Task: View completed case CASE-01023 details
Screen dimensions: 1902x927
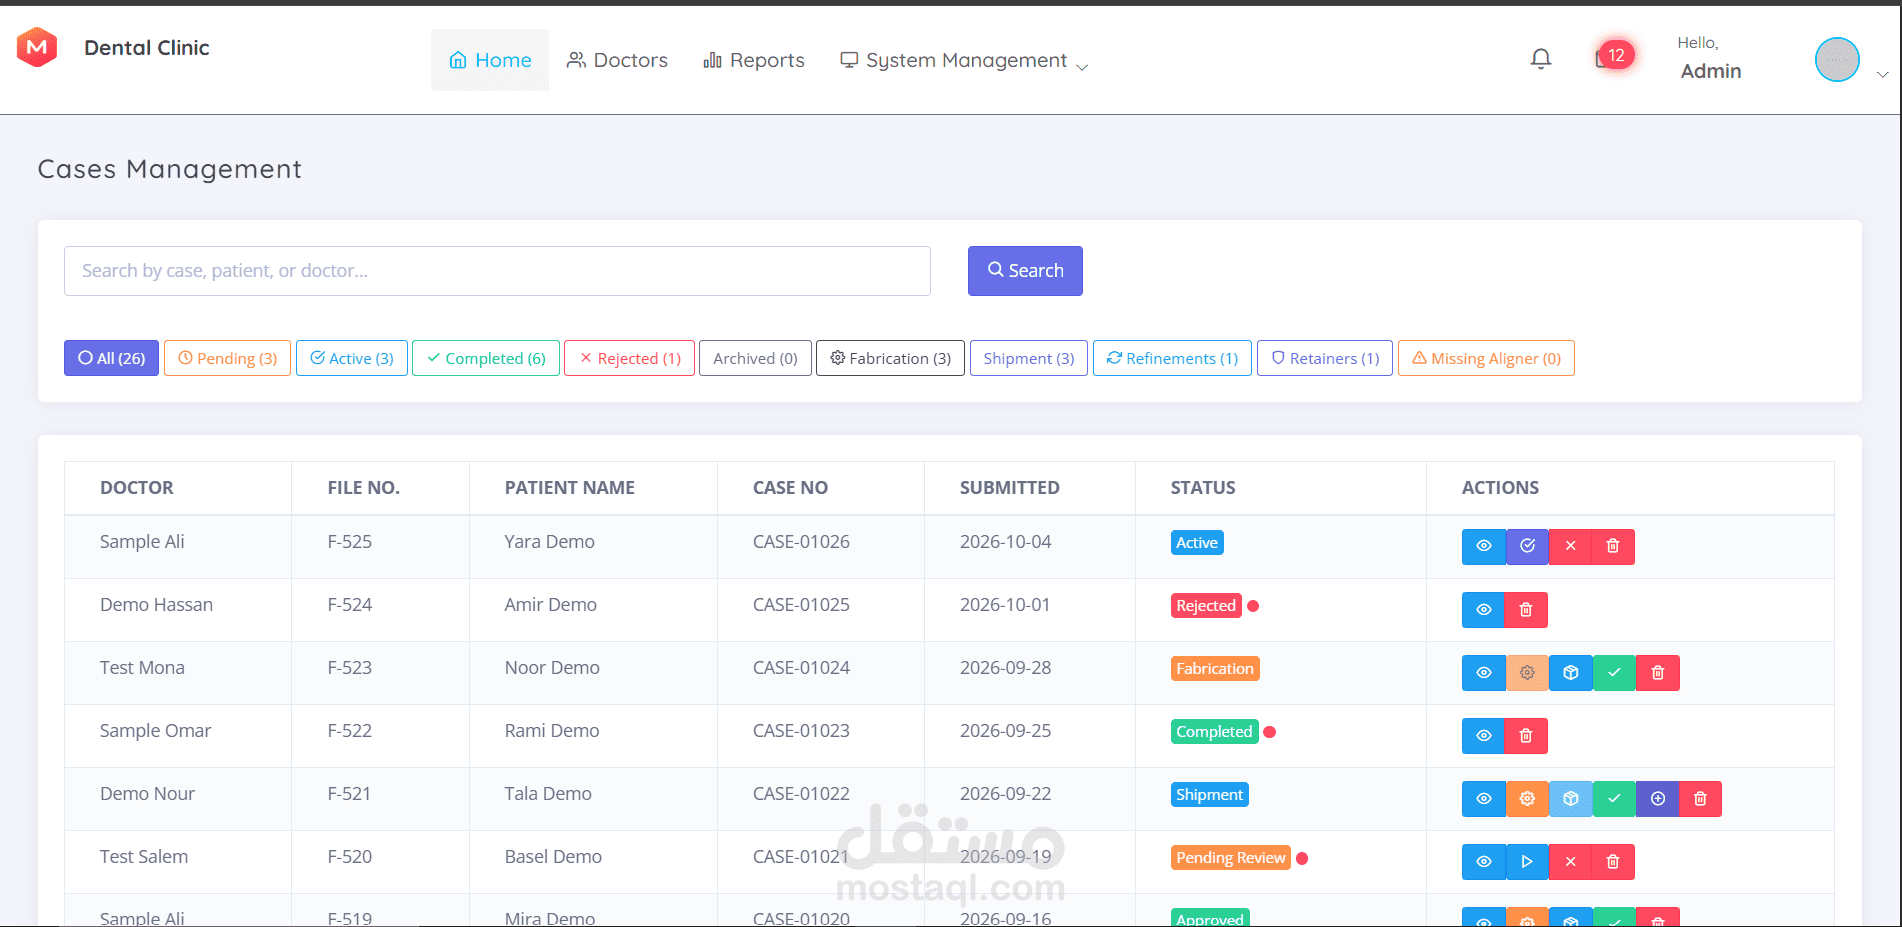Action: (1484, 735)
